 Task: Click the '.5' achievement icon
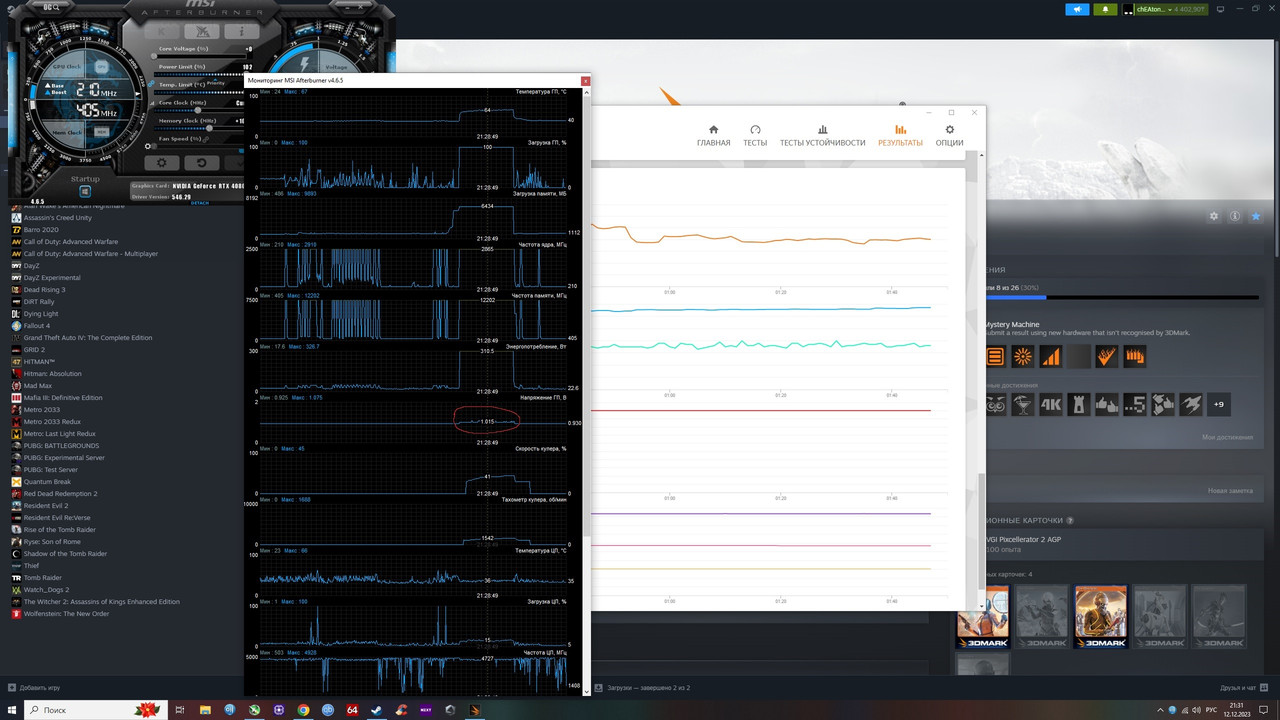pos(1135,404)
